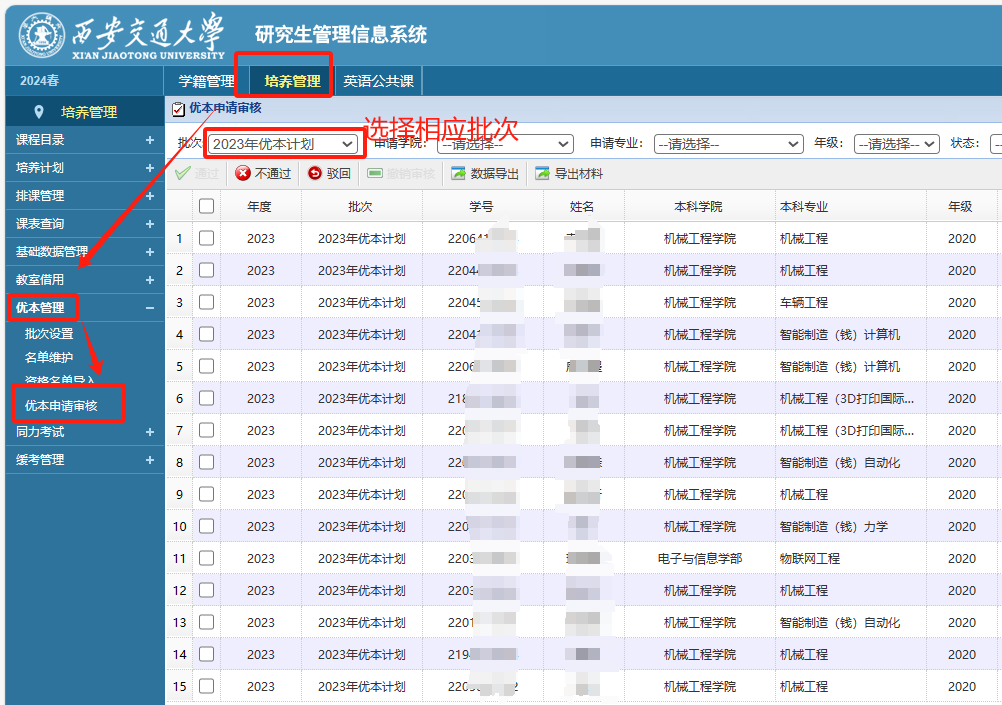Click the green check 通过 icon
Image resolution: width=1002 pixels, height=705 pixels.
click(183, 173)
